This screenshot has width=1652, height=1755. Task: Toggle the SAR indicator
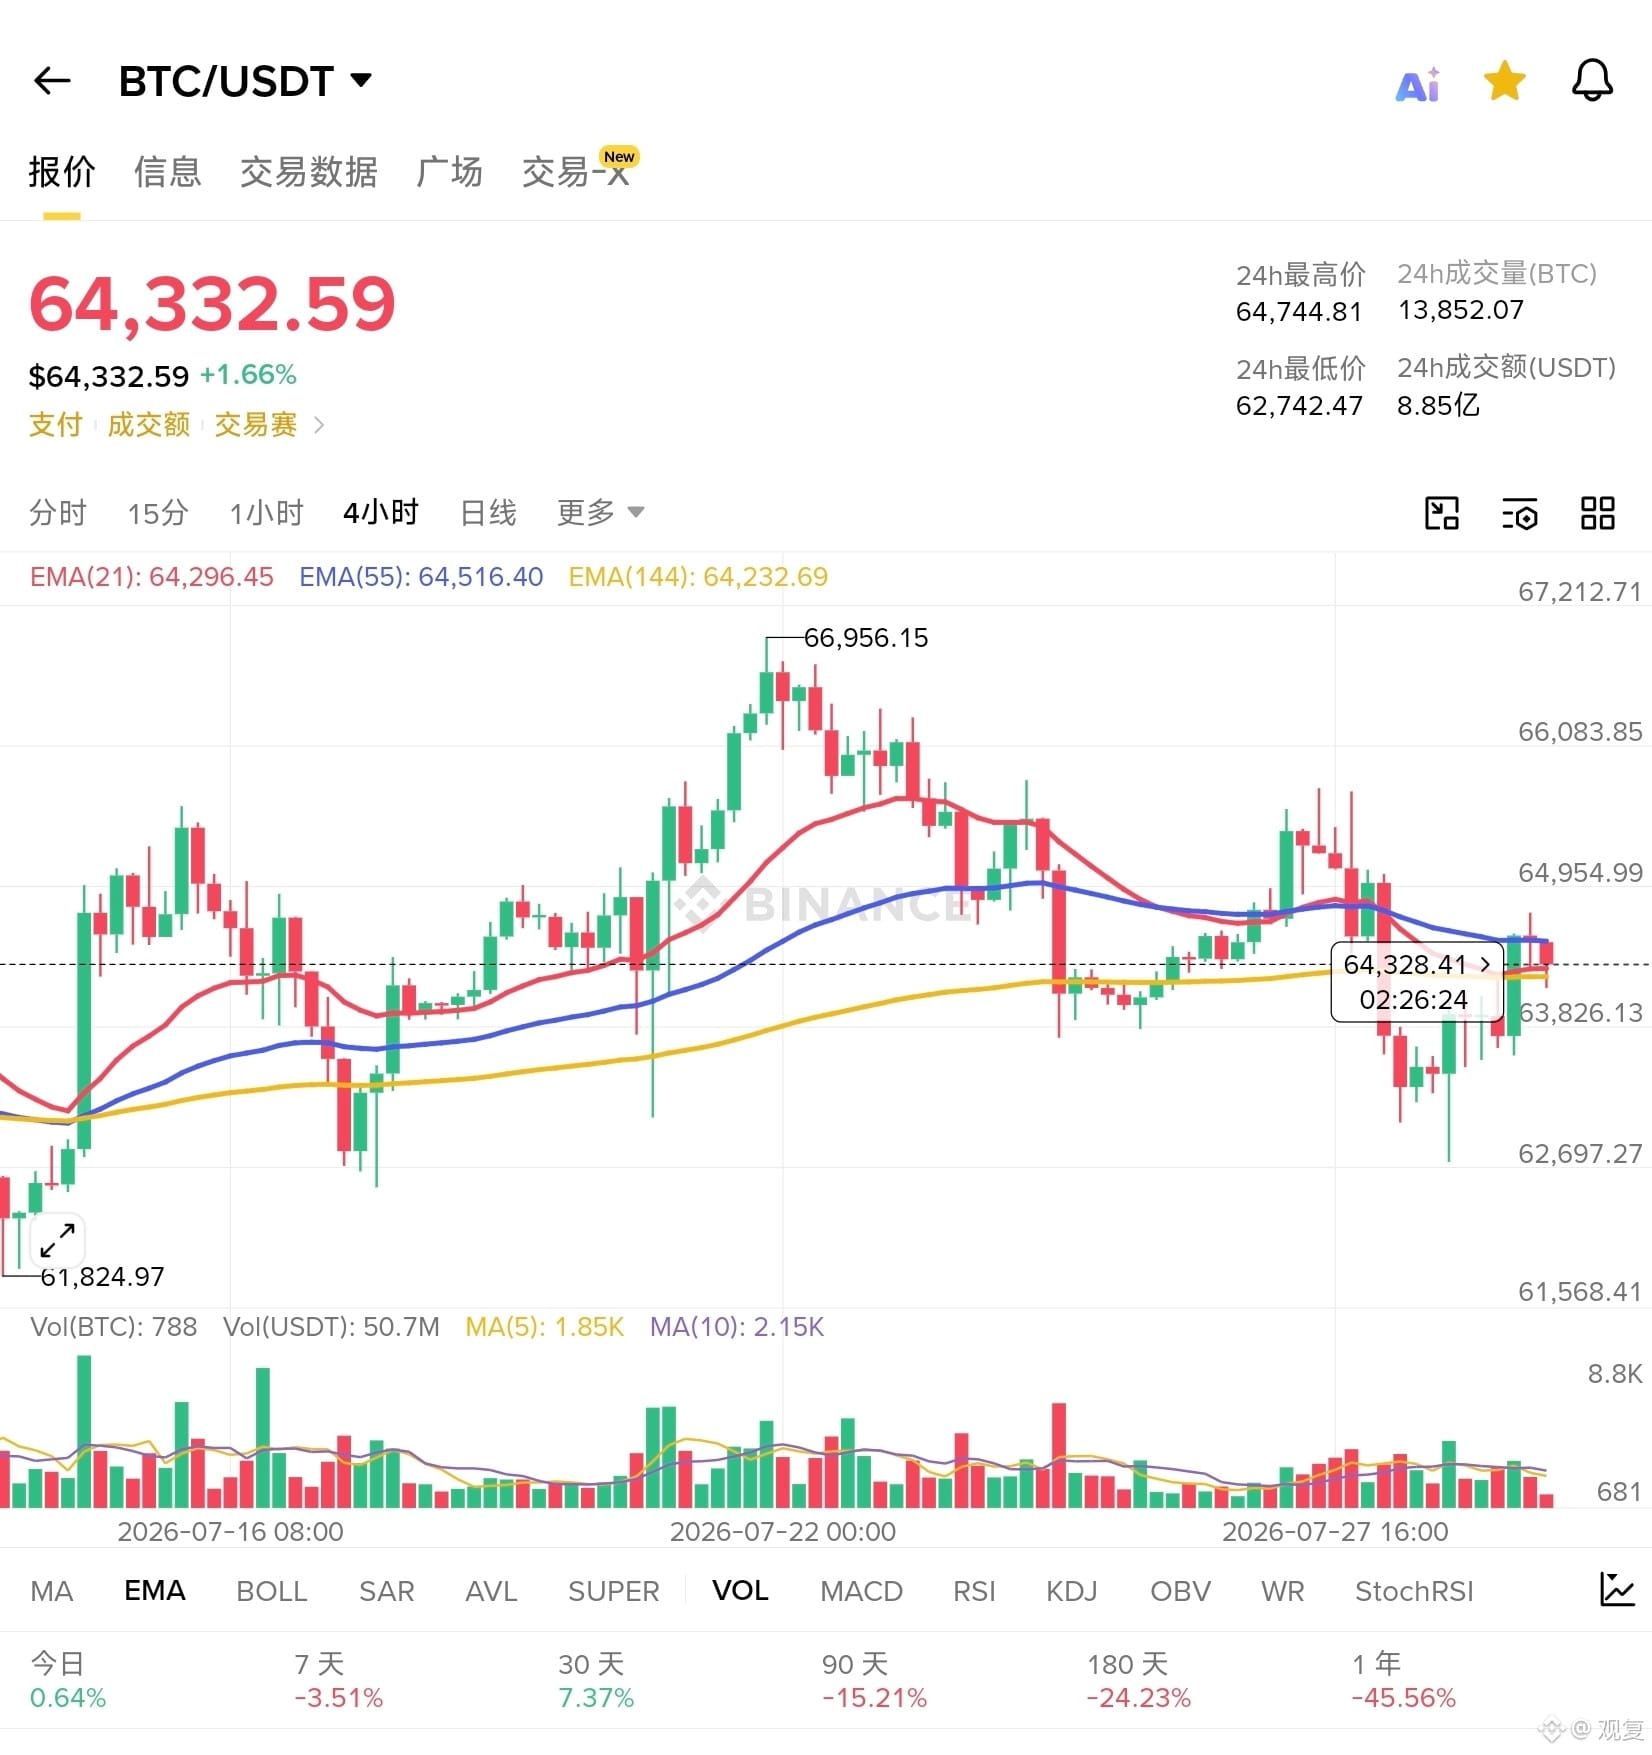[x=386, y=1590]
